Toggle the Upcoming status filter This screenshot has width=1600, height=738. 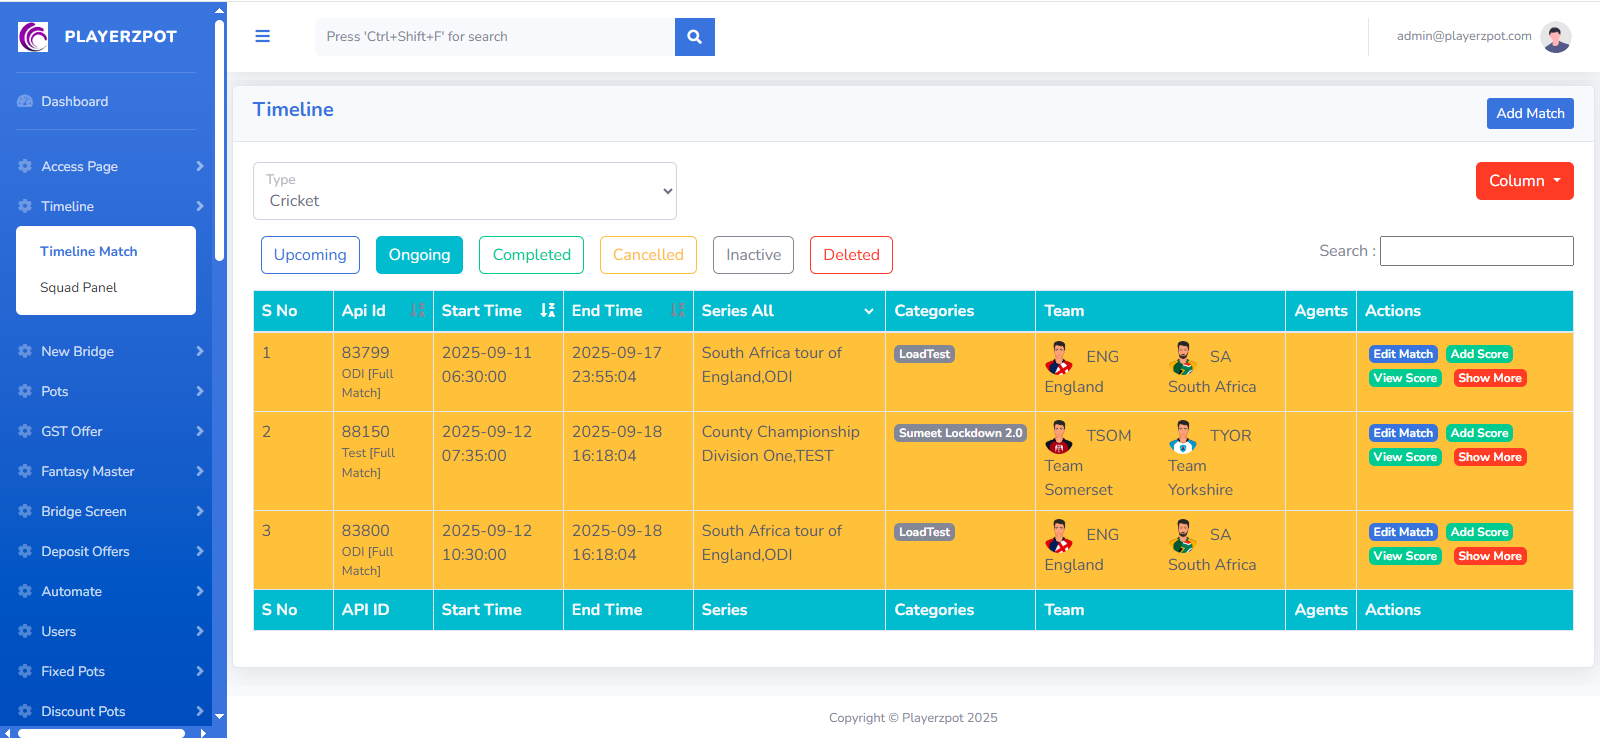(310, 255)
